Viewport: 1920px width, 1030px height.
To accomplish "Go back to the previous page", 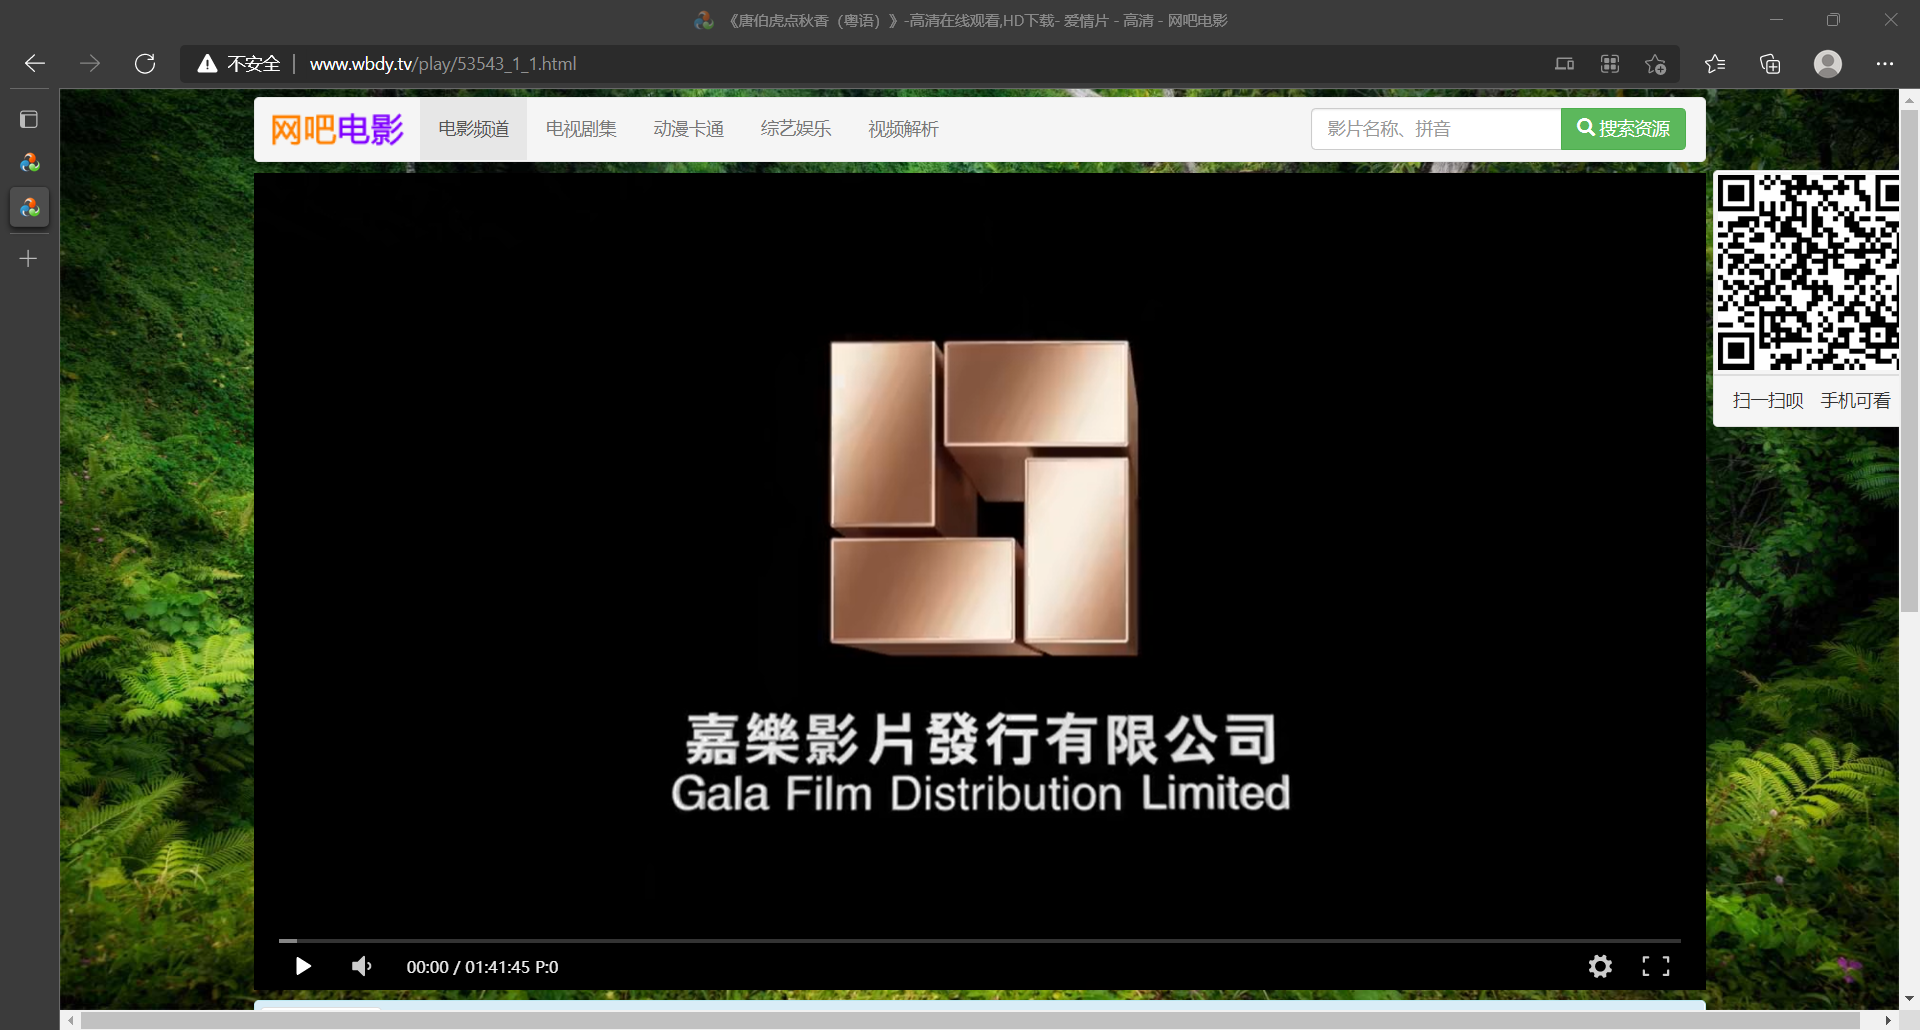I will click(35, 64).
